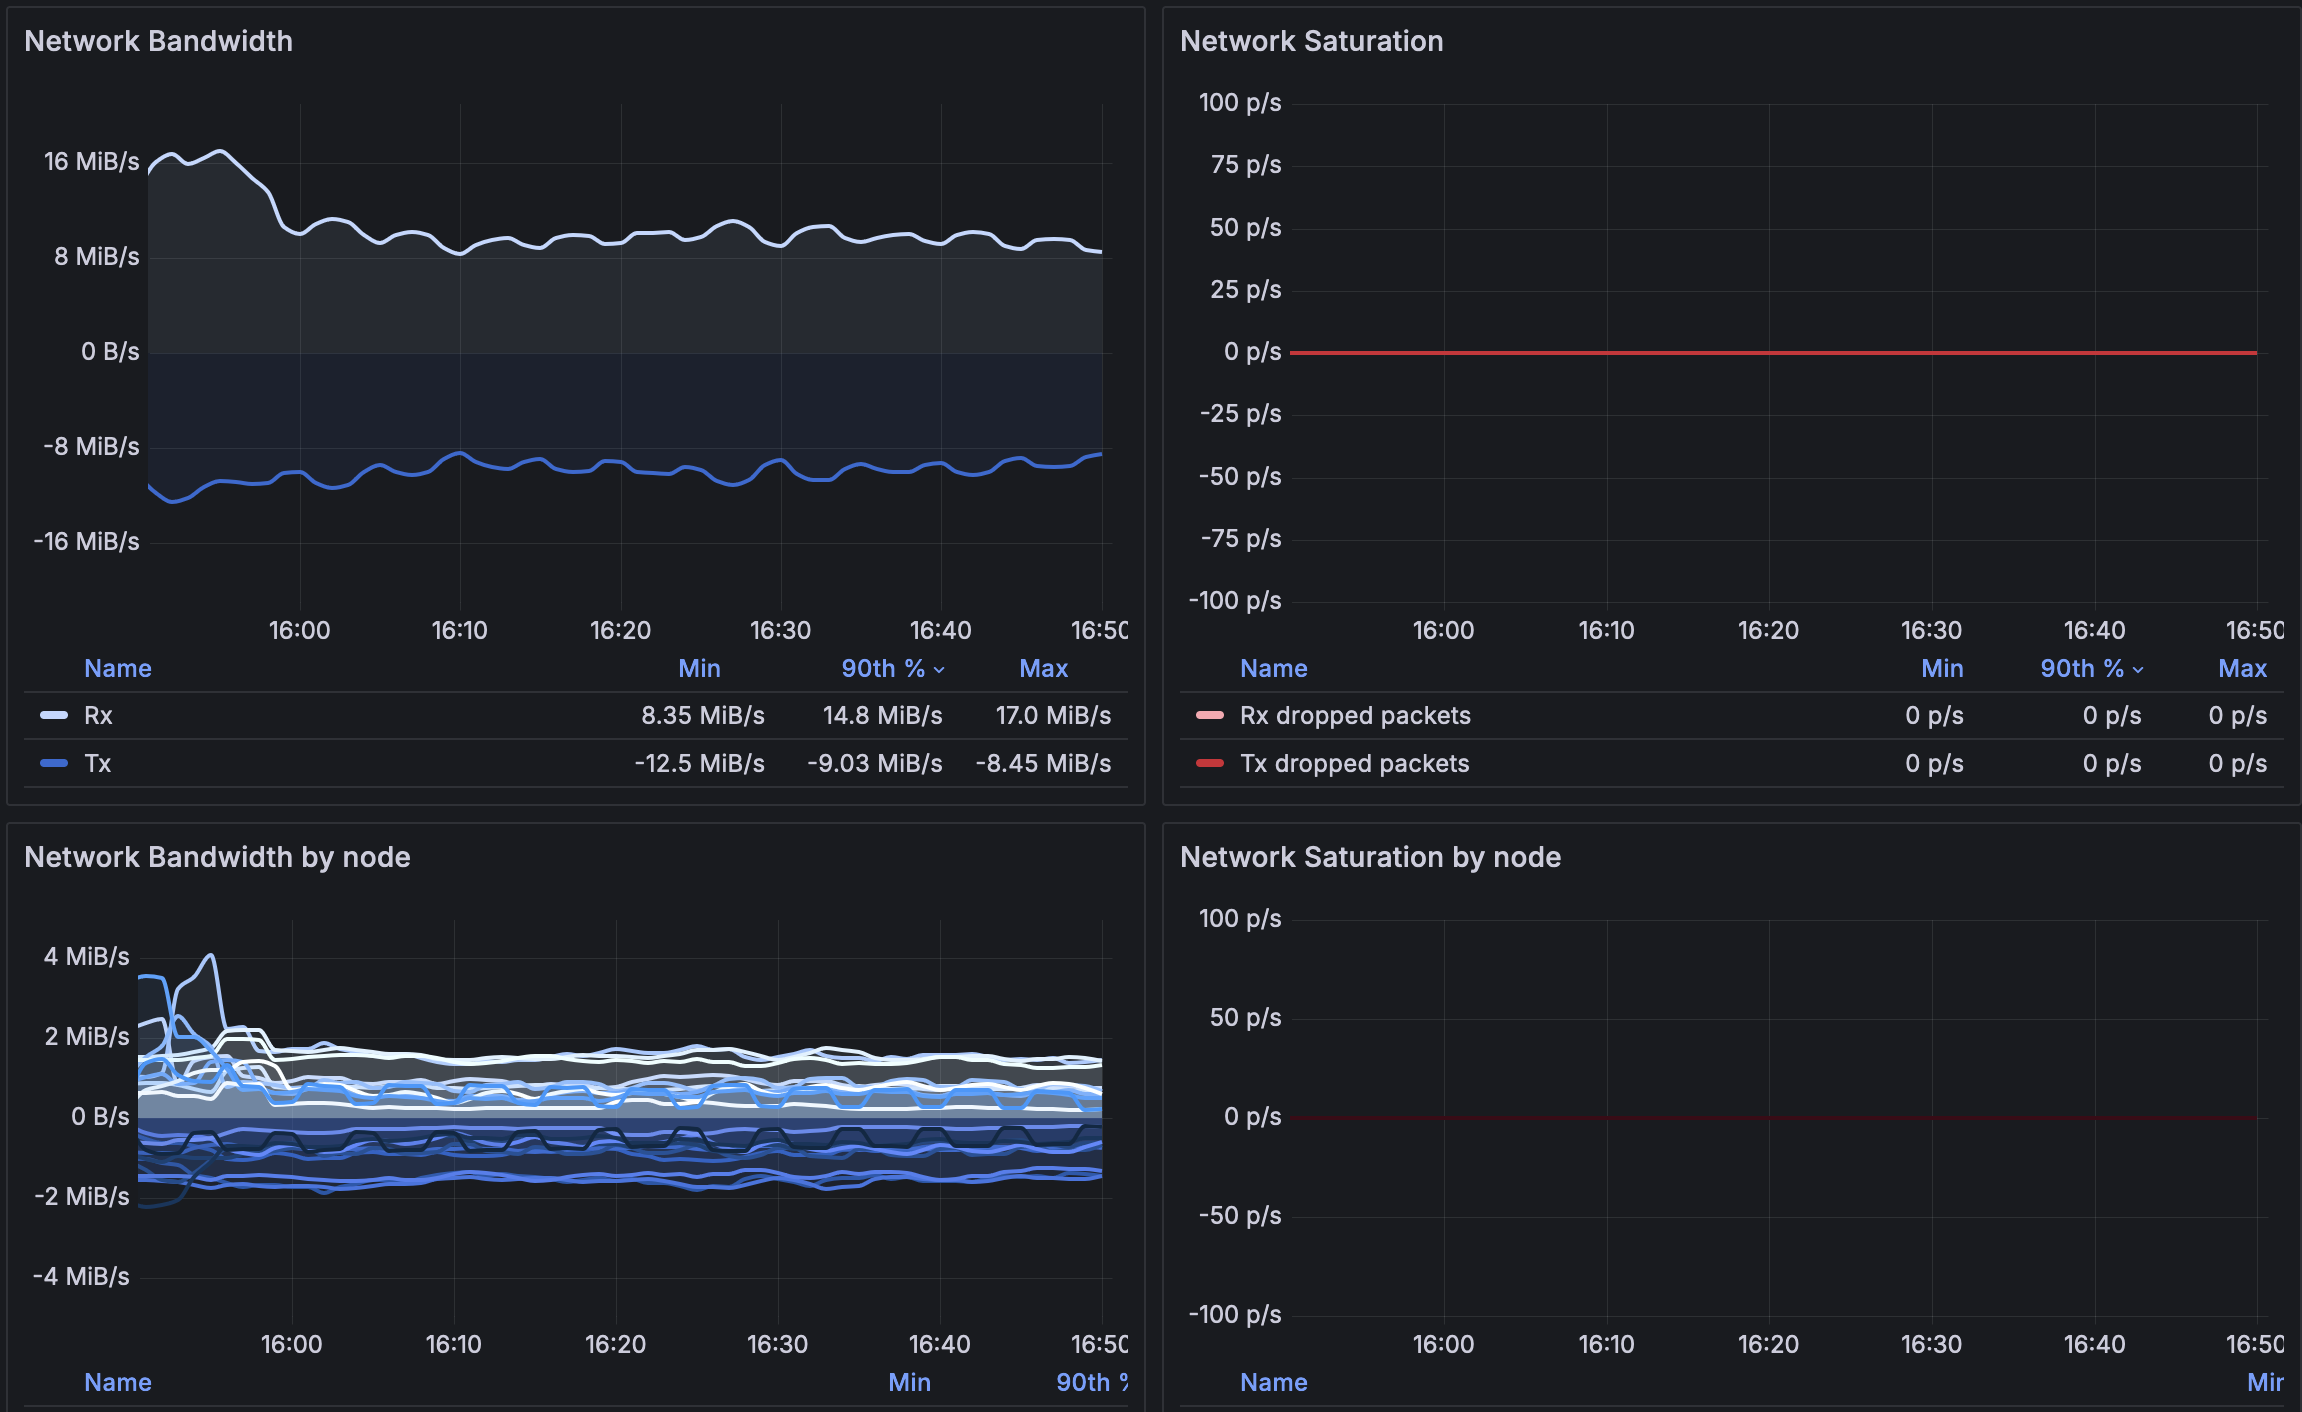2302x1412 pixels.
Task: Open the Network Saturation panel title
Action: click(x=1311, y=41)
